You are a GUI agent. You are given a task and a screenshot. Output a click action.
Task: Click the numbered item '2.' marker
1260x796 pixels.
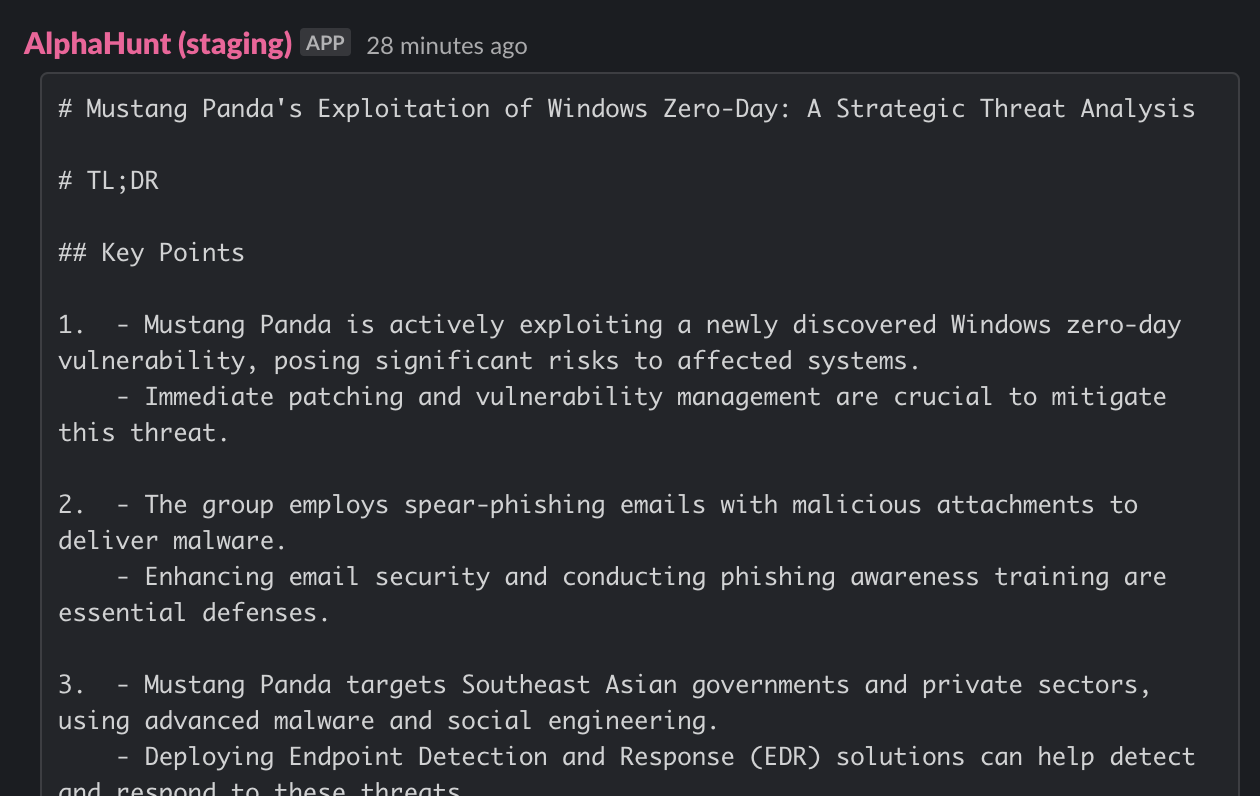pos(73,505)
